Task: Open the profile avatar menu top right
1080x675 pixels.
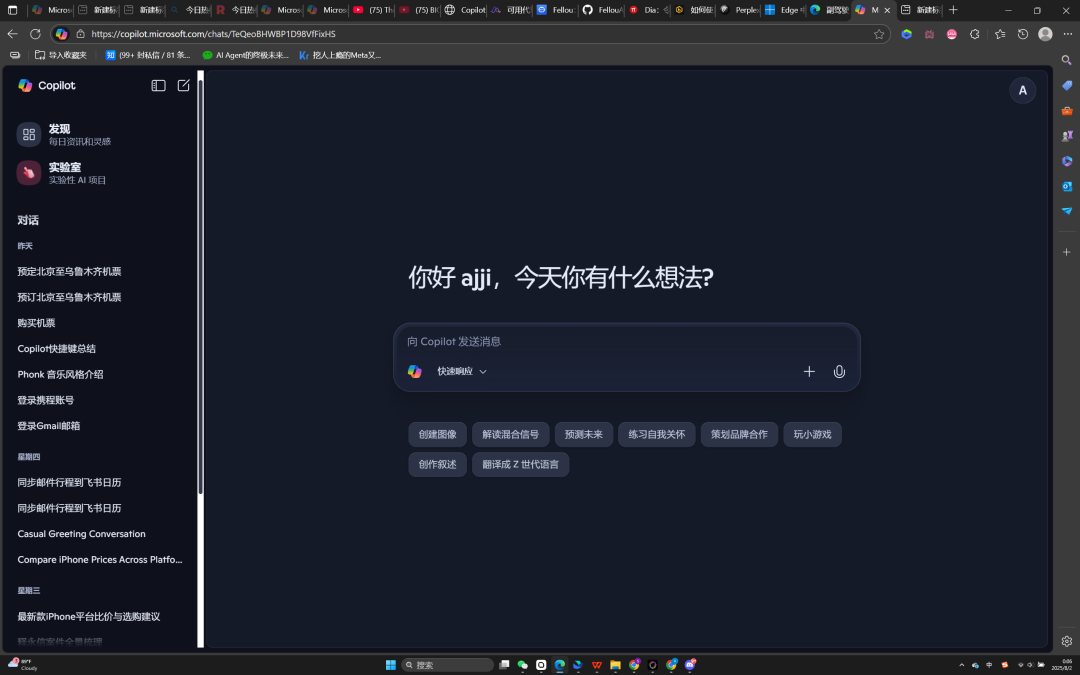Action: pyautogui.click(x=1022, y=90)
